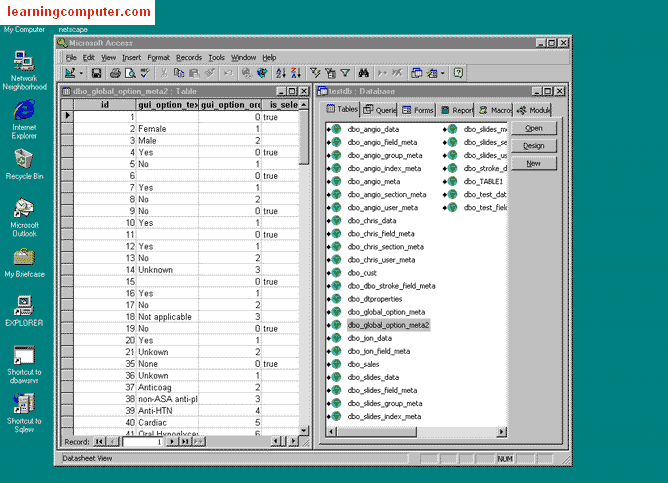Switch to the Reports tab
The height and width of the screenshot is (483, 668).
456,110
